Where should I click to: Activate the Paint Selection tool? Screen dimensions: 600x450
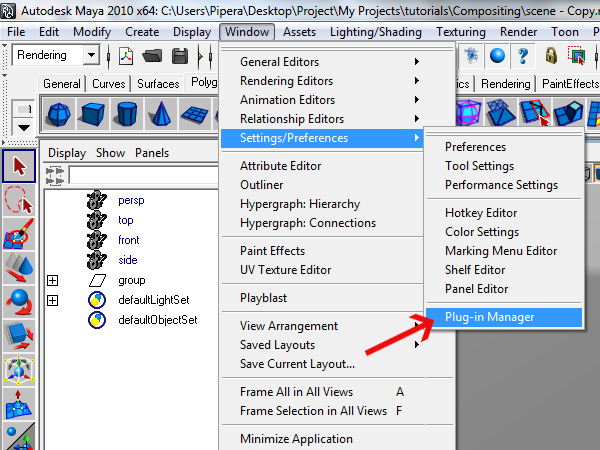19,234
